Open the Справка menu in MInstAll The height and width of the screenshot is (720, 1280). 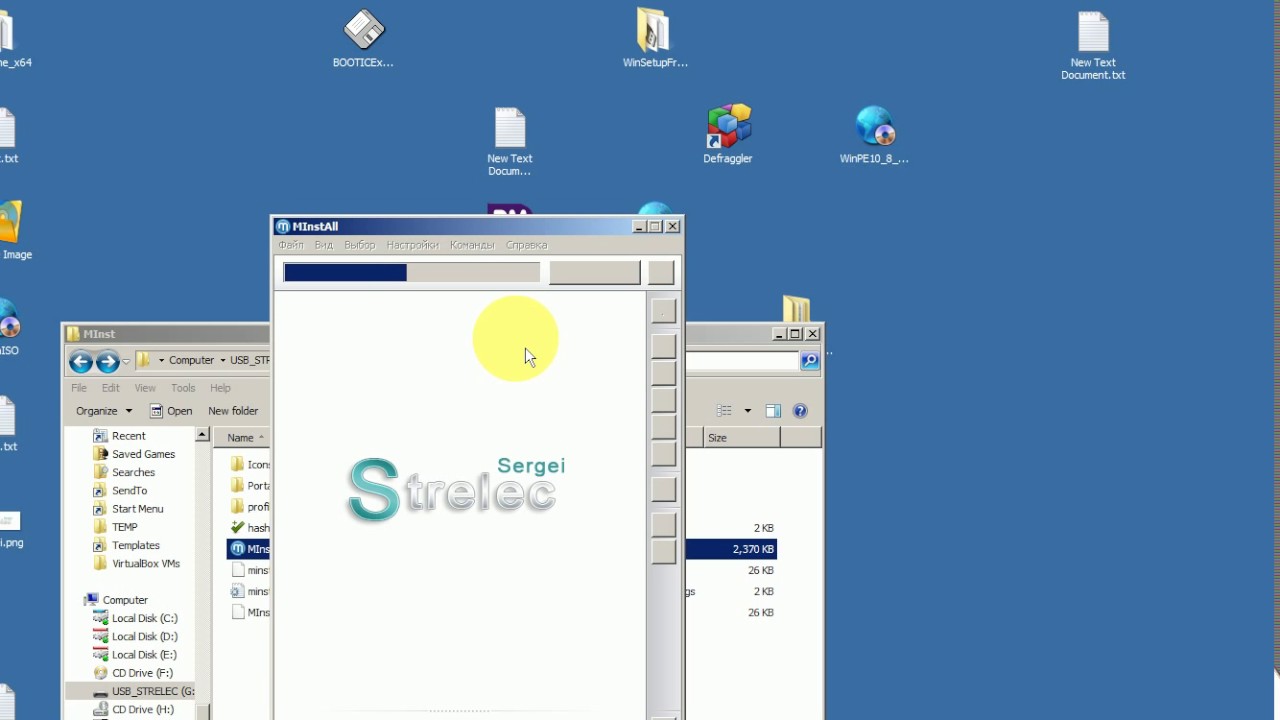pos(526,245)
